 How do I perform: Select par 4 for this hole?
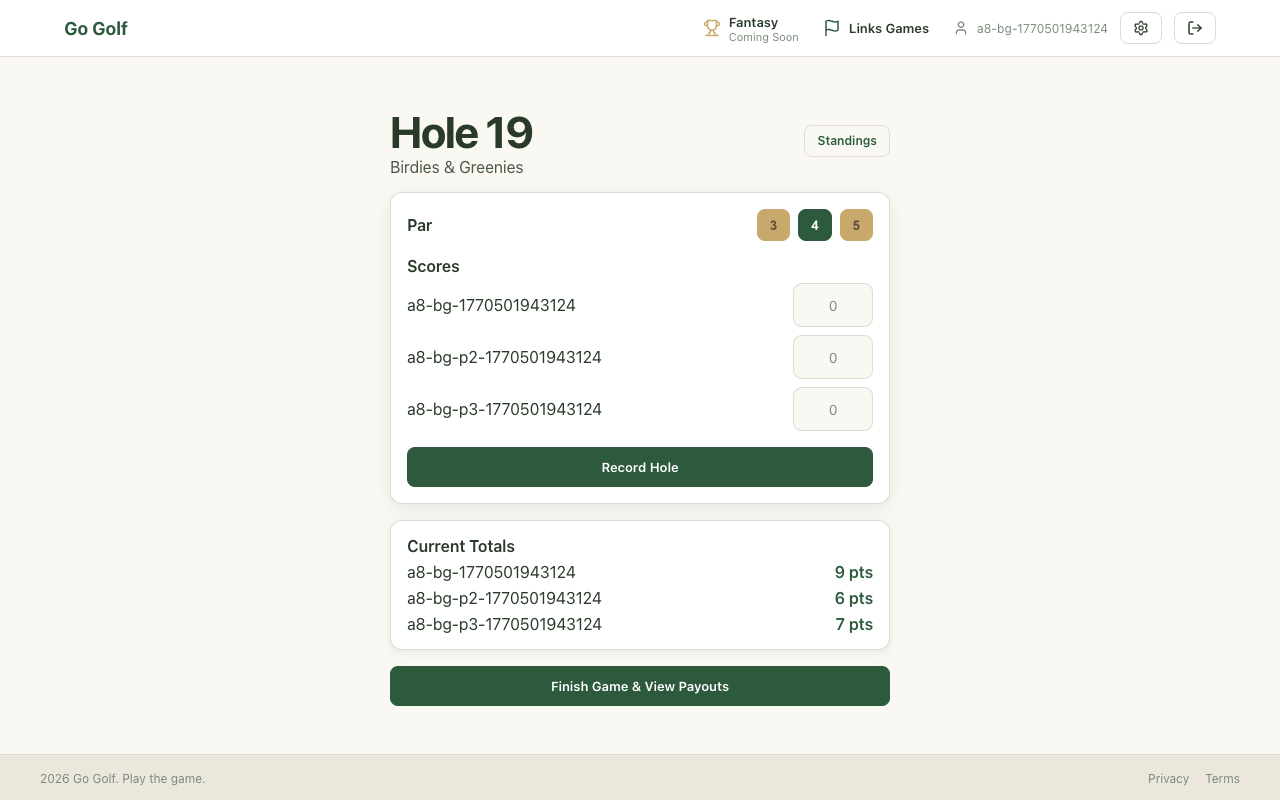815,225
